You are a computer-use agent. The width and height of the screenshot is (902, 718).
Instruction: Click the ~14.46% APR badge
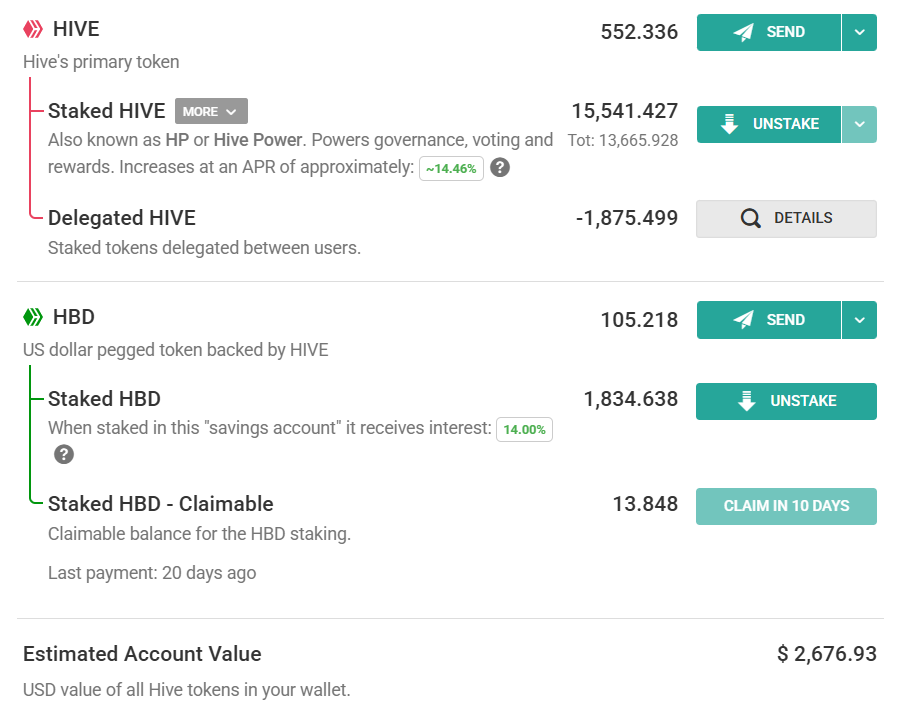click(452, 169)
